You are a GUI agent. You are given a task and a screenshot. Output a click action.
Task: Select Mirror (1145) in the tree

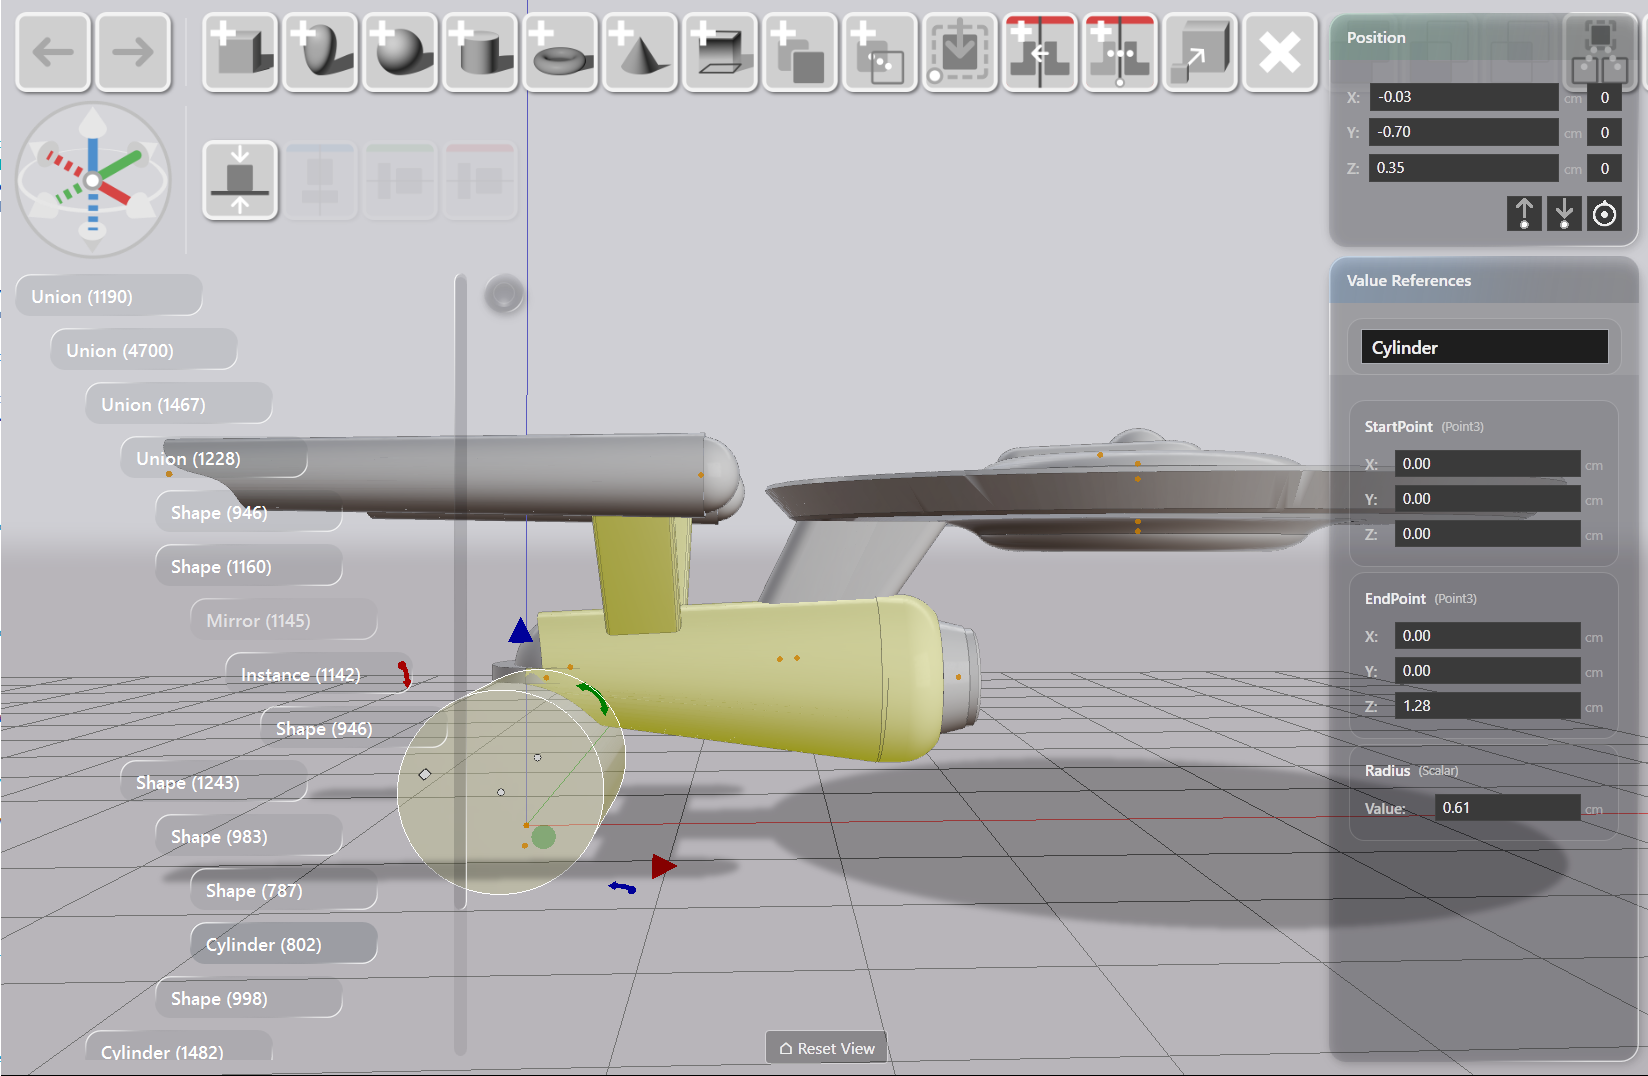284,620
